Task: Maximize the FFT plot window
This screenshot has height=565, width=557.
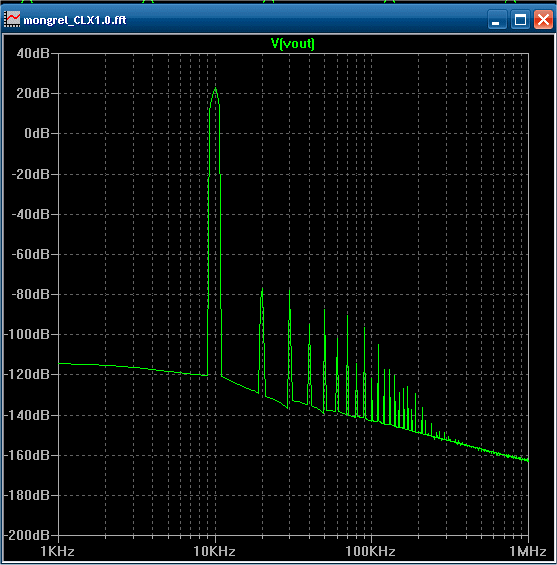Action: 520,19
